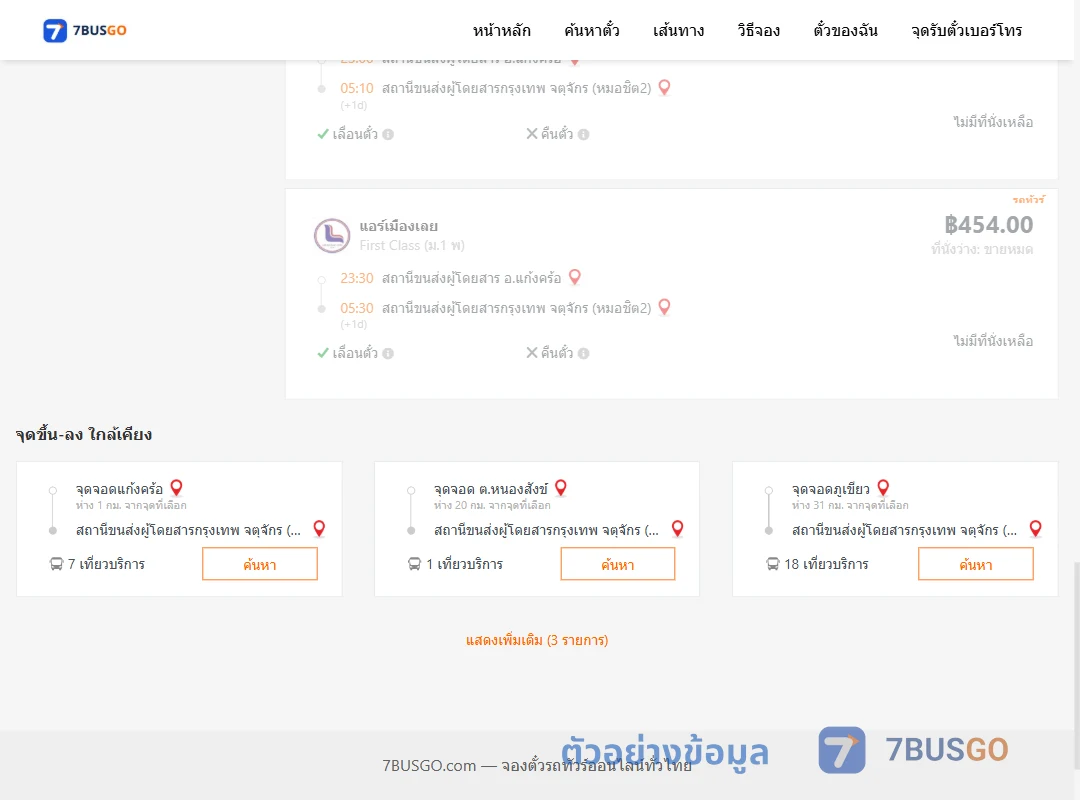Click info icon beside เลื่อนตั๋ว in 05:10 trip
The image size is (1080, 800).
pos(388,134)
